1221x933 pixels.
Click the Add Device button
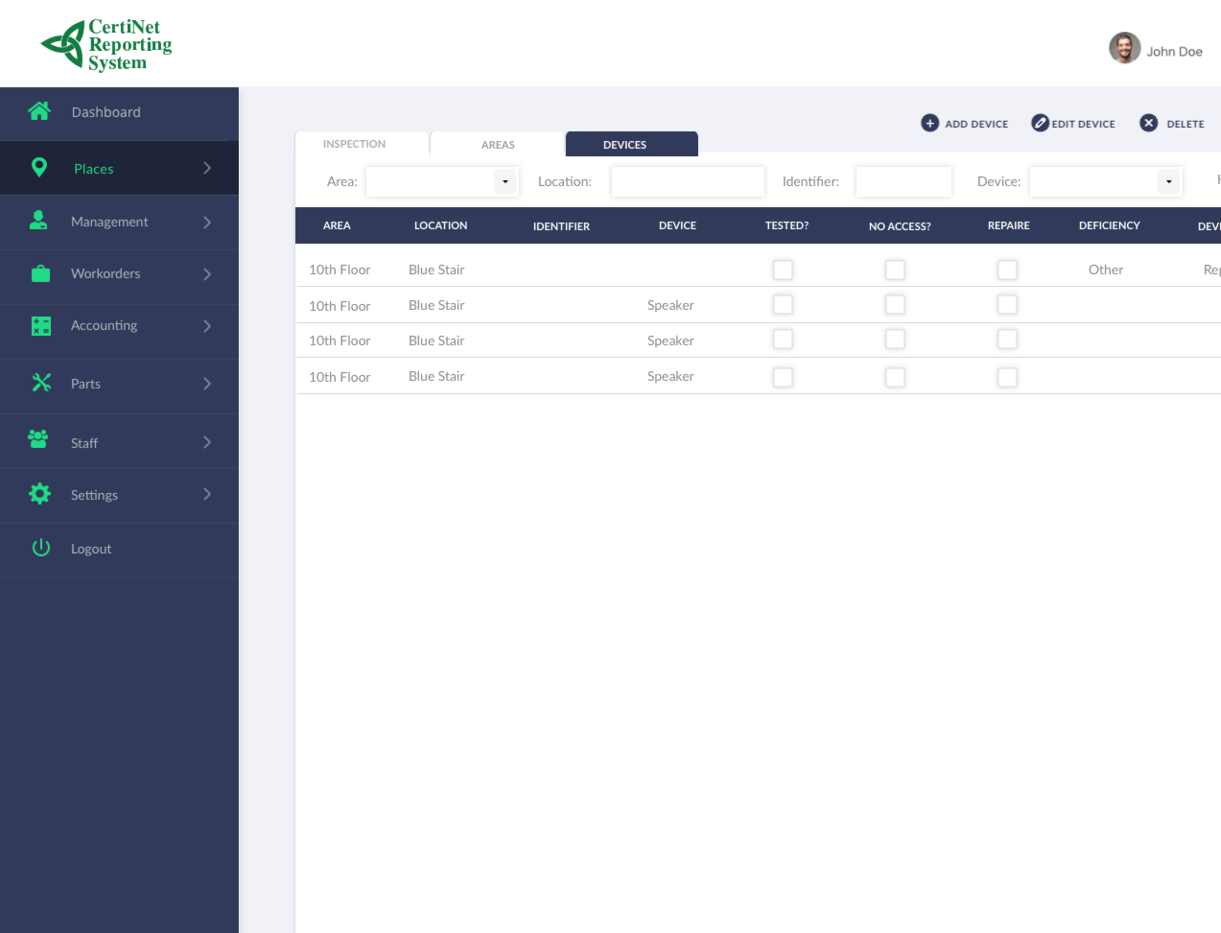pos(964,123)
